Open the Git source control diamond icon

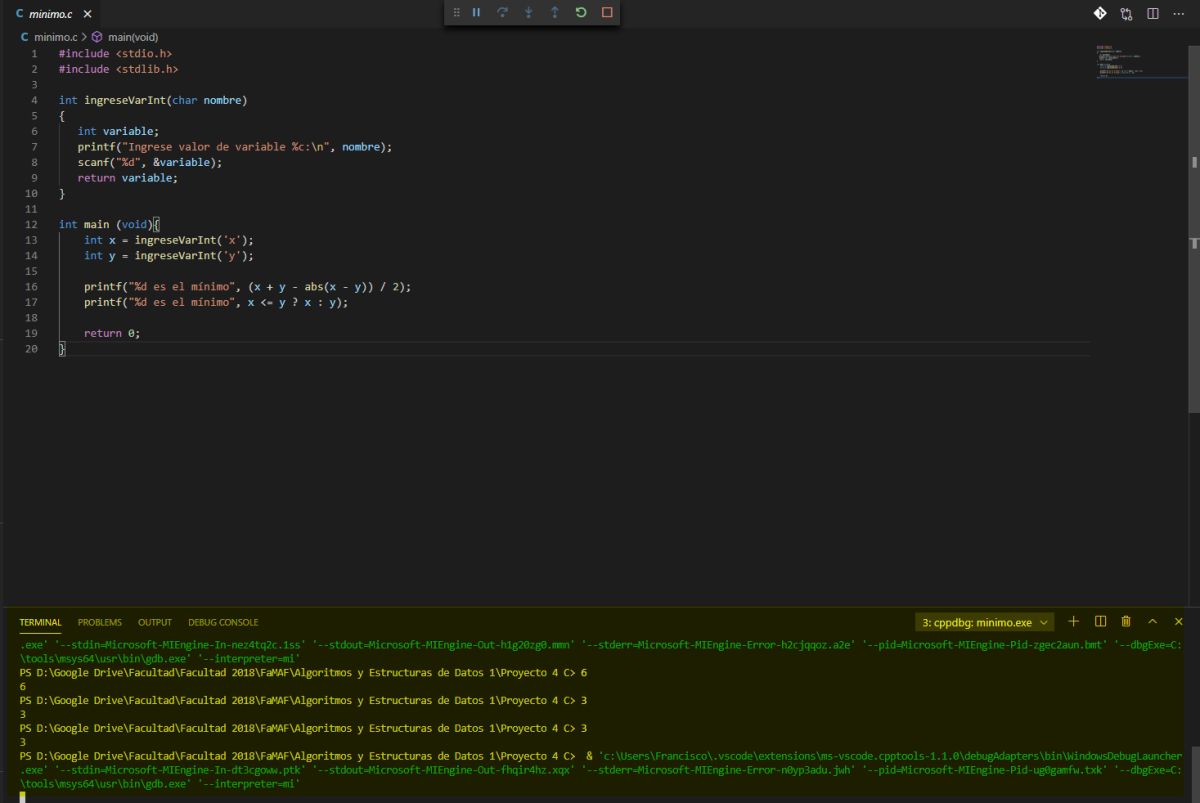tap(1100, 13)
